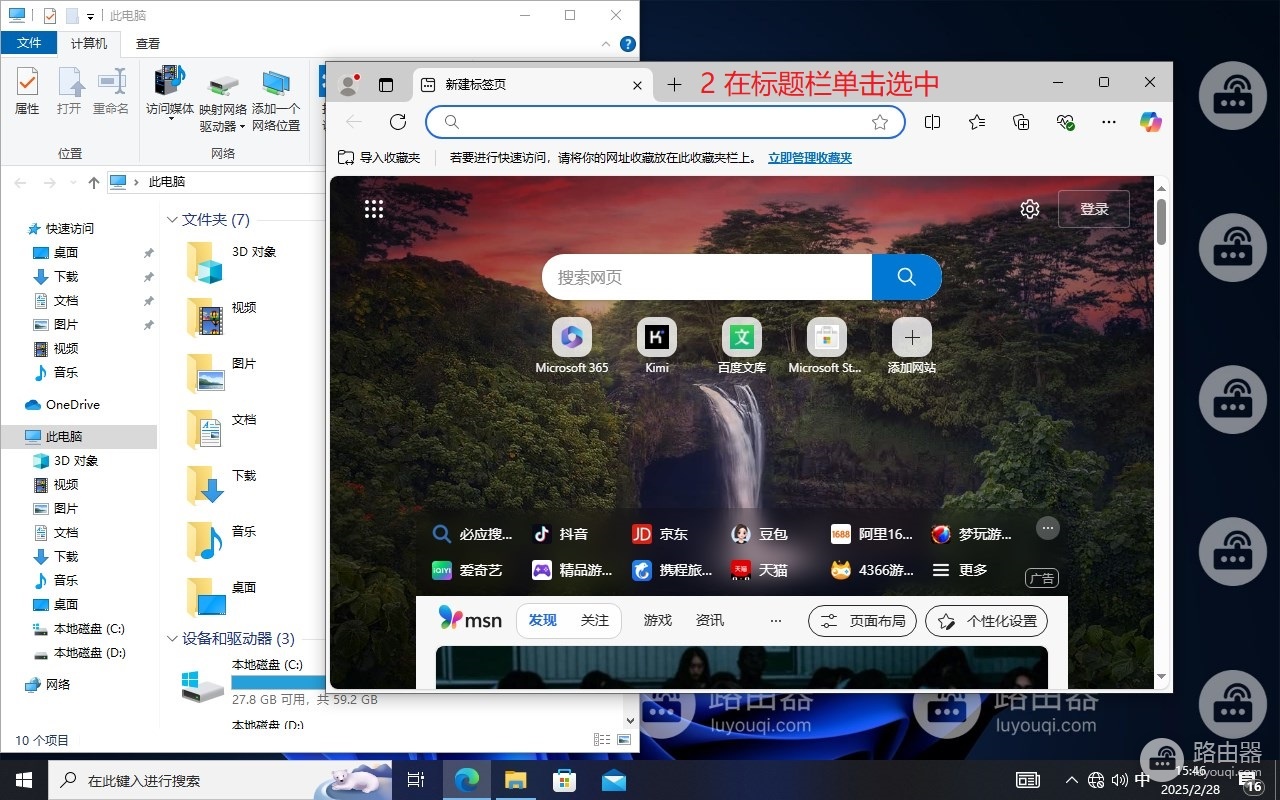Open Mail app from taskbar
Viewport: 1280px width, 800px height.
point(613,780)
